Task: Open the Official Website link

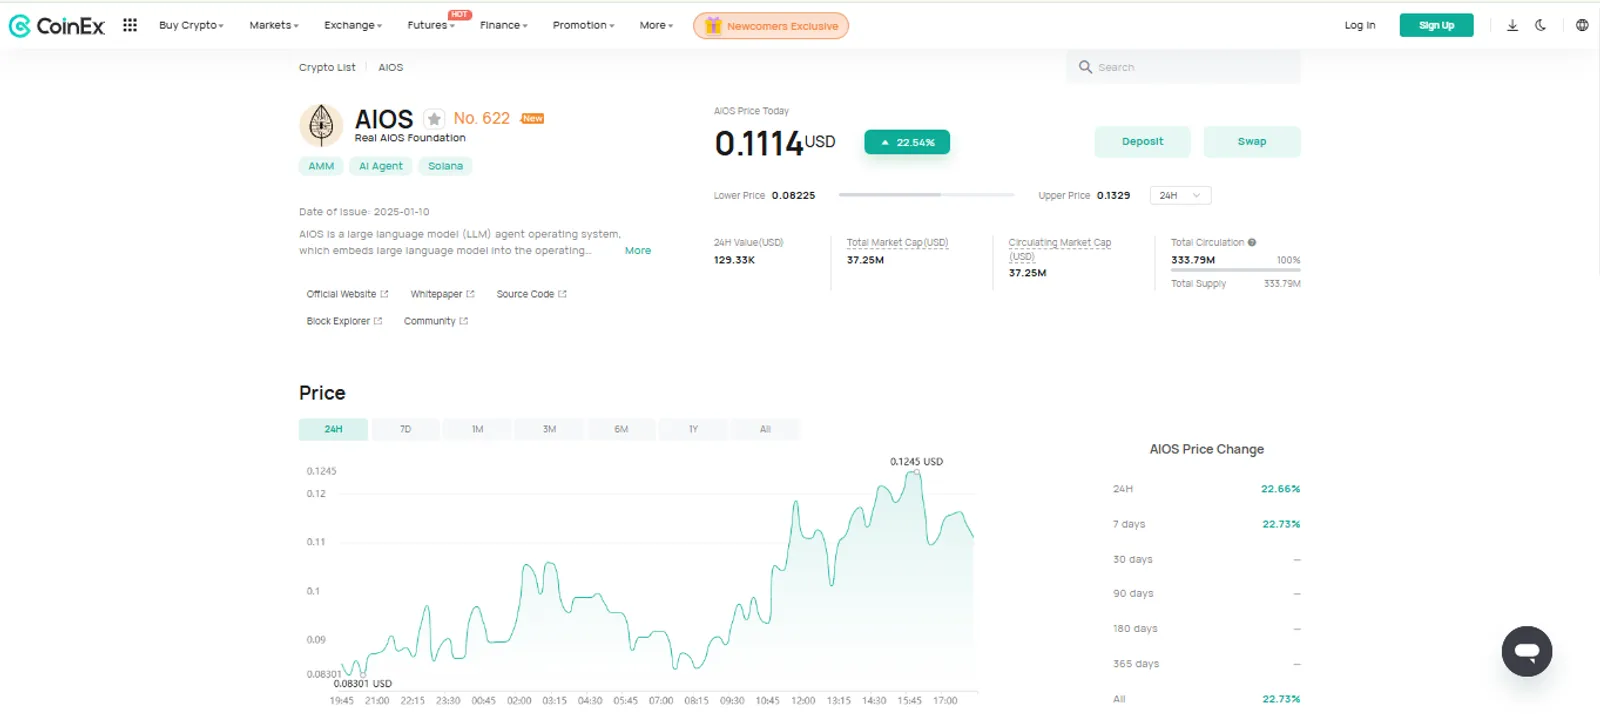Action: (347, 294)
